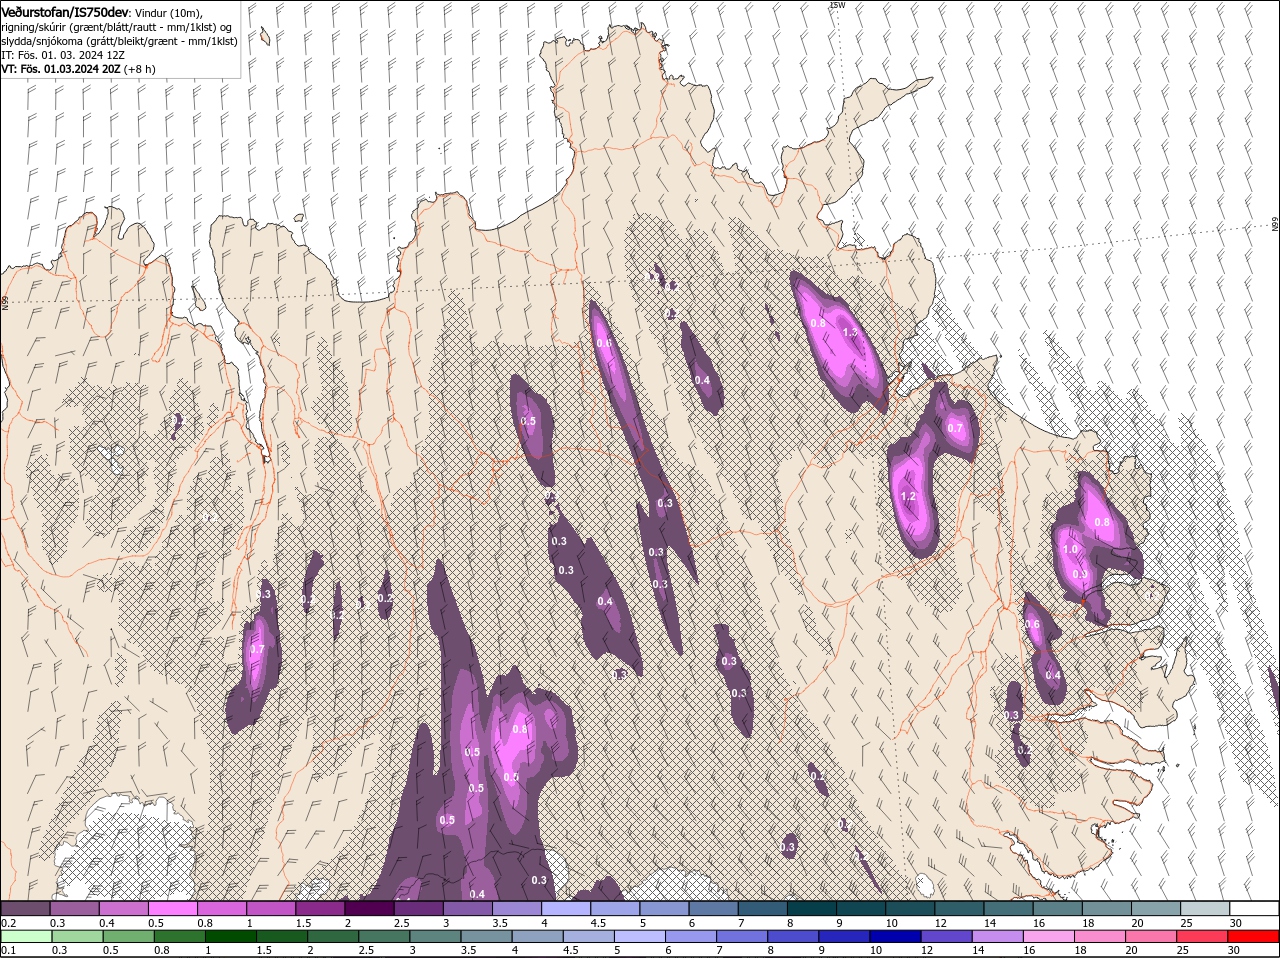Select the snow legend swatch for 14 mm
This screenshot has width=1280, height=958.
point(1008,908)
